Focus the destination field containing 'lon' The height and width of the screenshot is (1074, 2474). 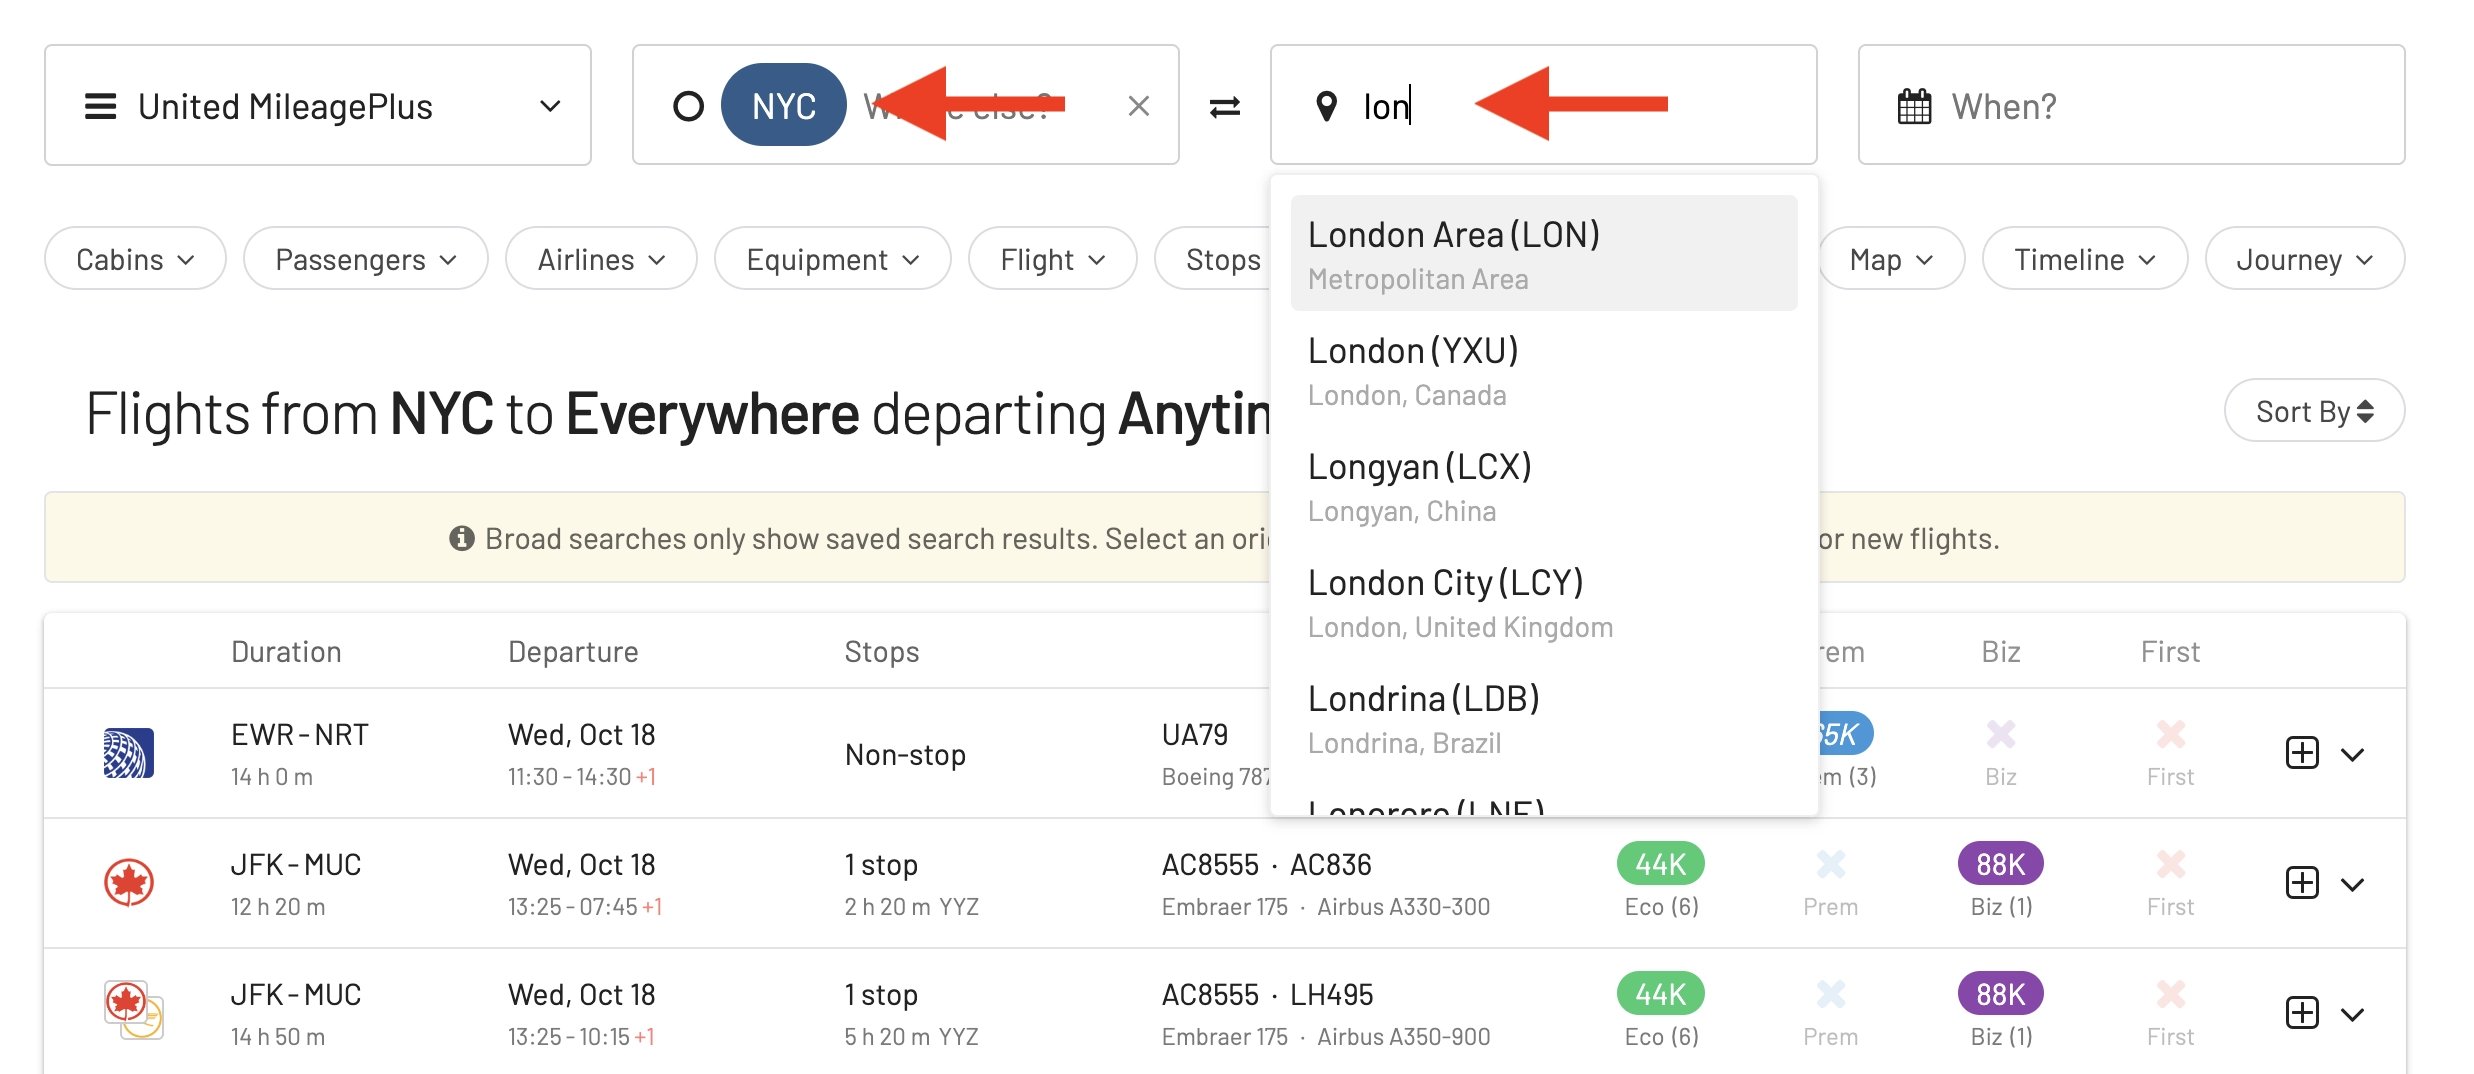coord(1544,105)
